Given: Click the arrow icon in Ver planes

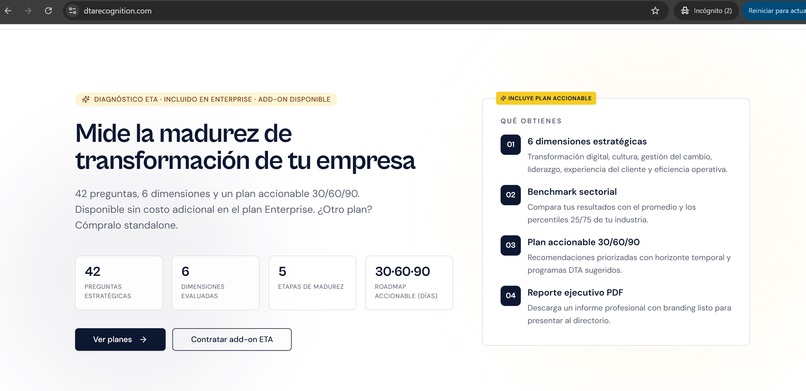Looking at the screenshot, I should pyautogui.click(x=143, y=340).
